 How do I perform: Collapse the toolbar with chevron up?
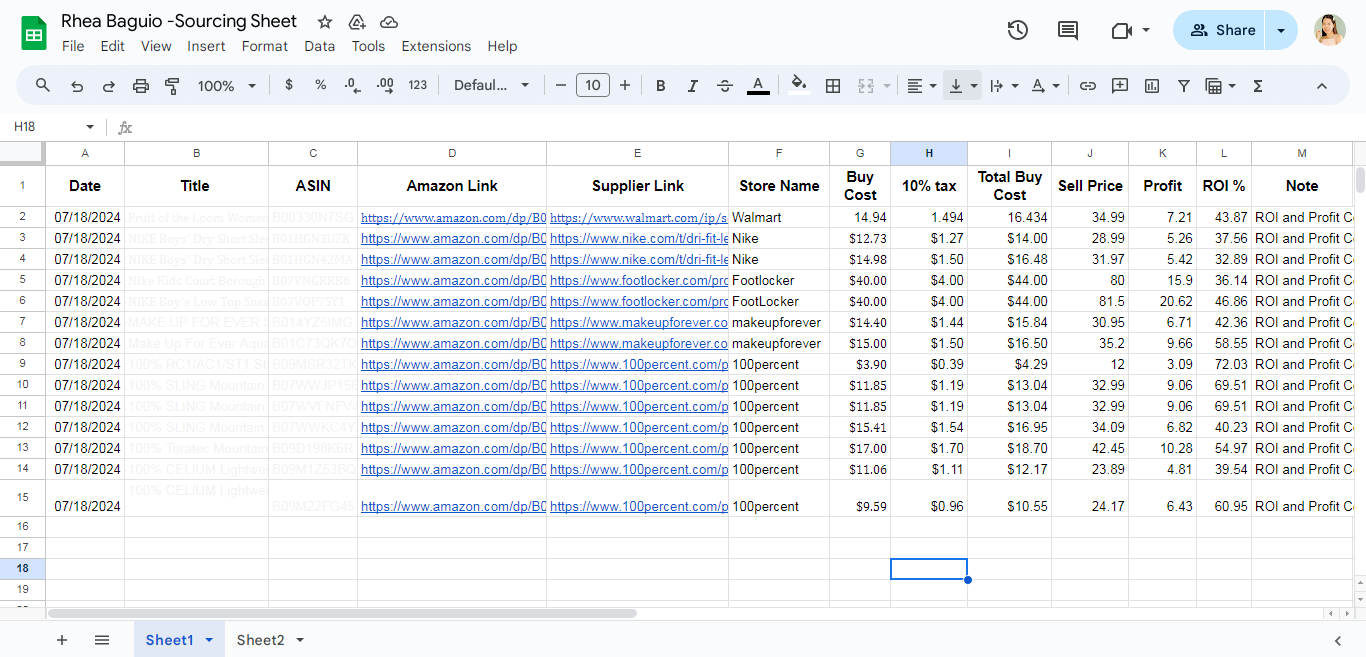tap(1321, 86)
